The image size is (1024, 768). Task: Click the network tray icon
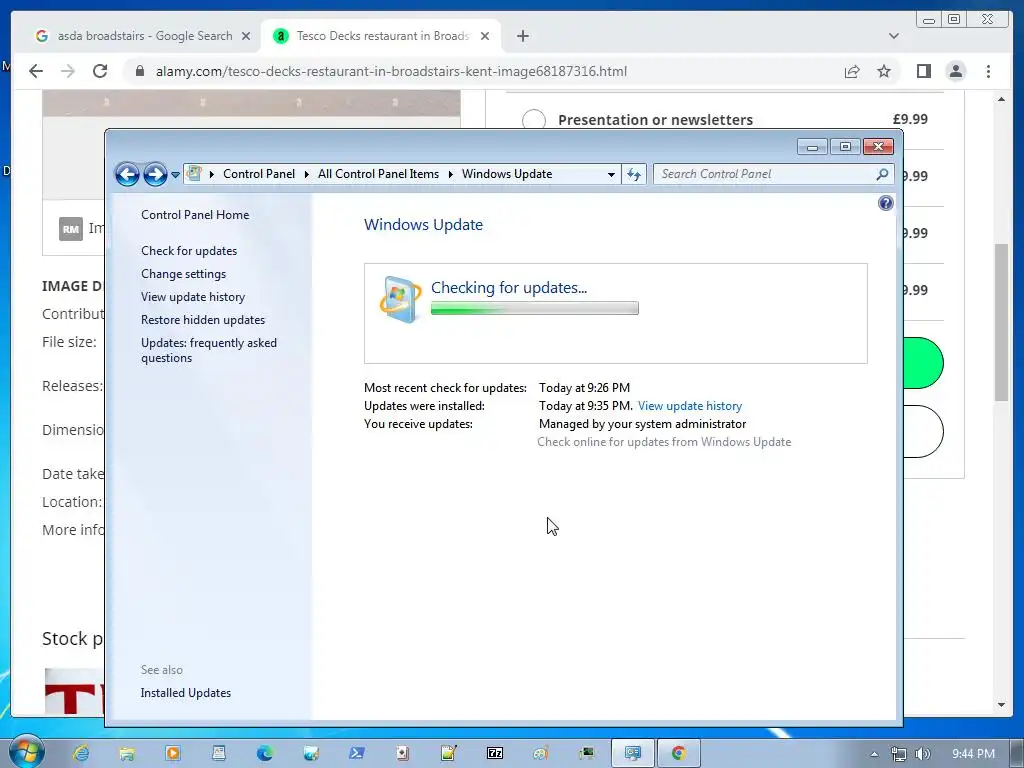pos(899,754)
